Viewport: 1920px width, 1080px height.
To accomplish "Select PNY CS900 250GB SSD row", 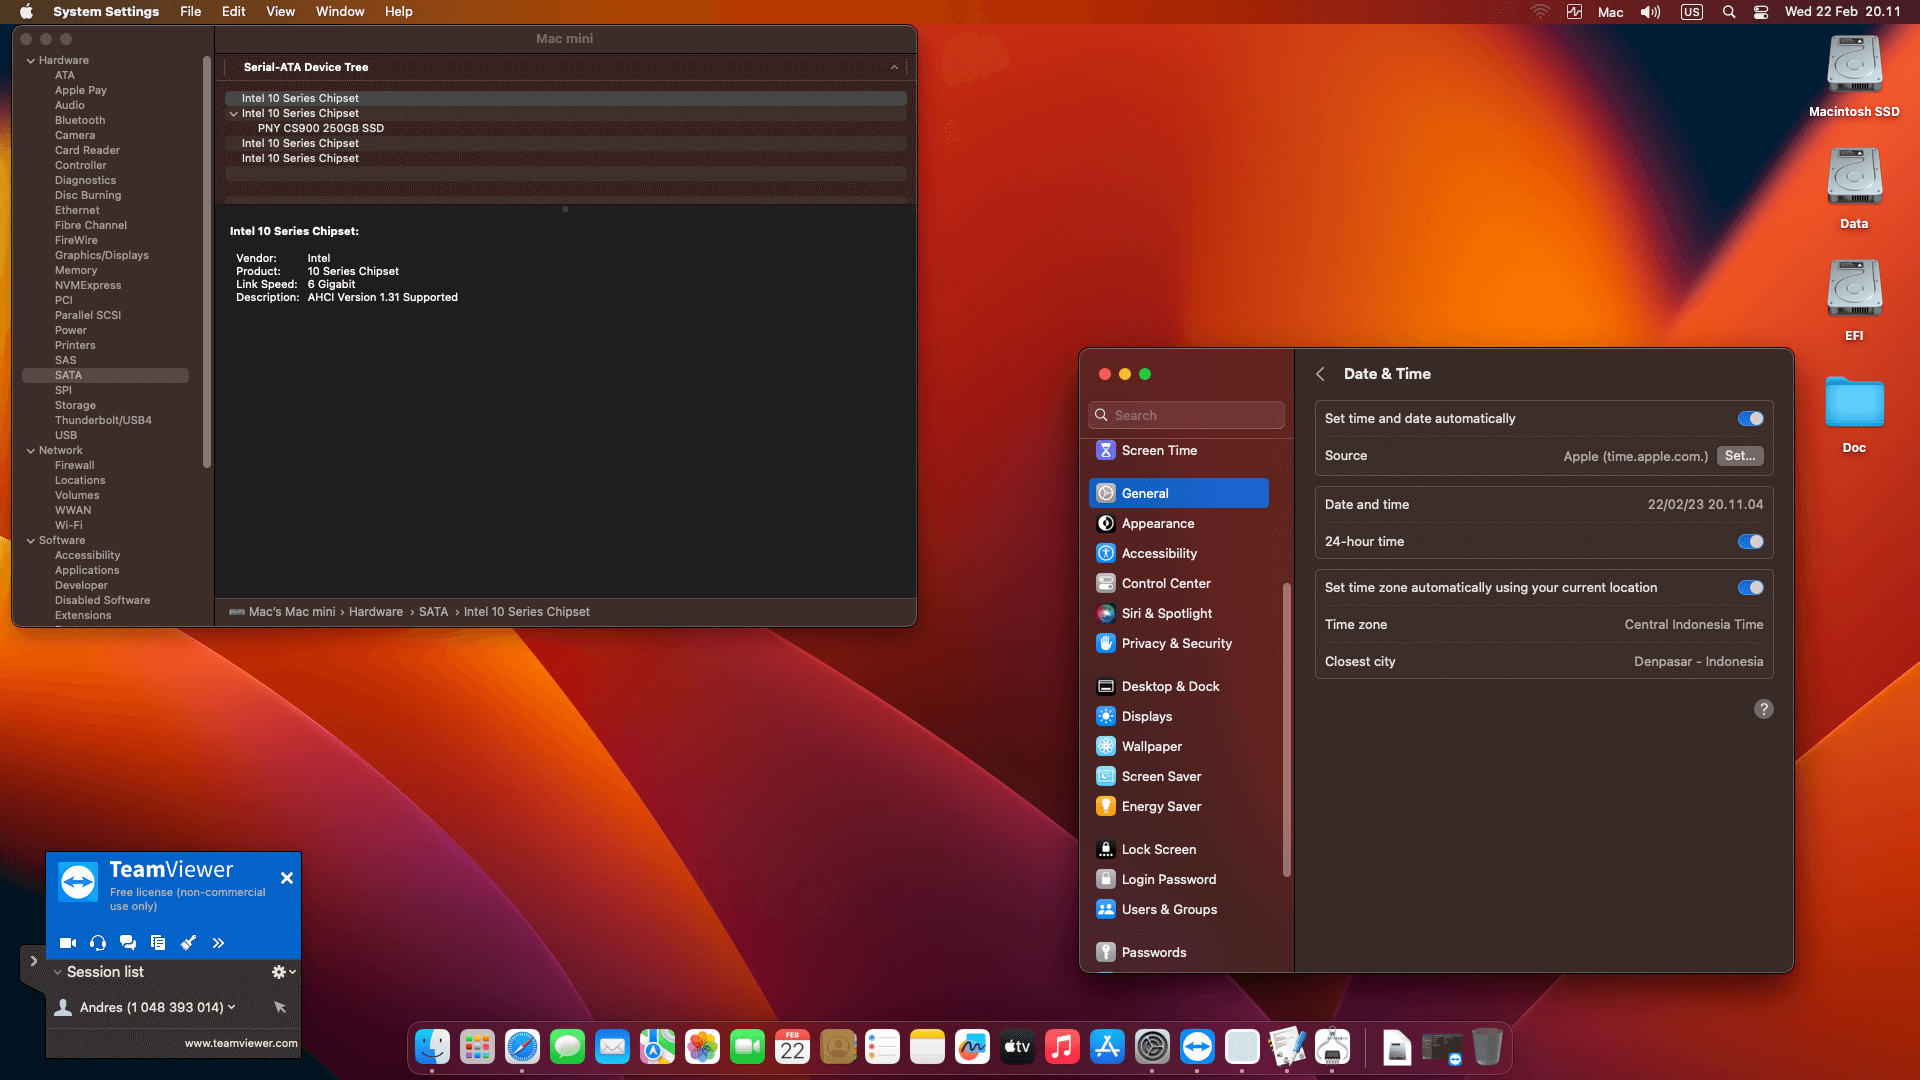I will [x=566, y=129].
